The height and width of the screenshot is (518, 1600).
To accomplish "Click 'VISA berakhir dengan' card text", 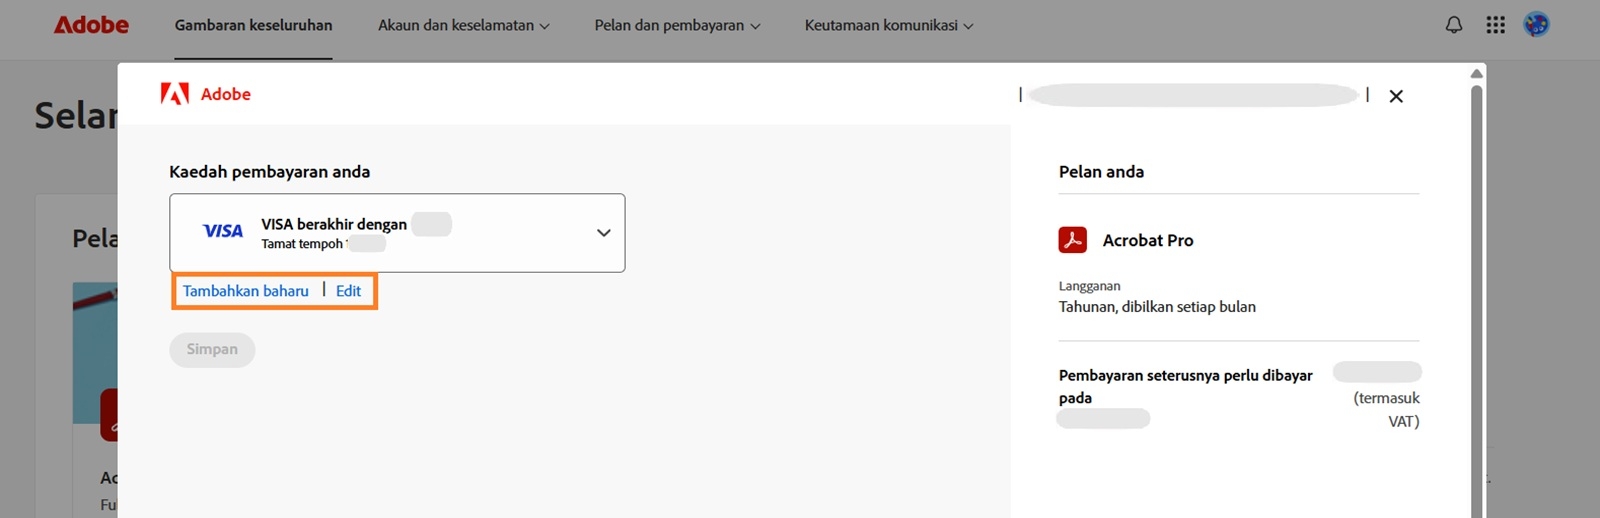I will 334,224.
